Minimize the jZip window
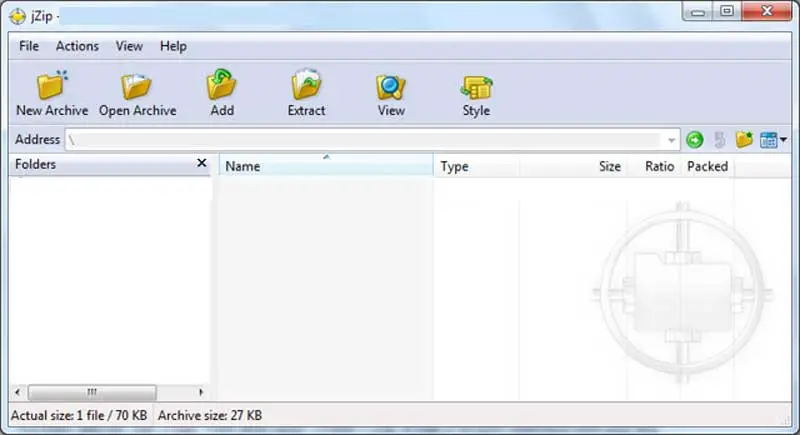Viewport: 800px width, 435px height. click(697, 12)
